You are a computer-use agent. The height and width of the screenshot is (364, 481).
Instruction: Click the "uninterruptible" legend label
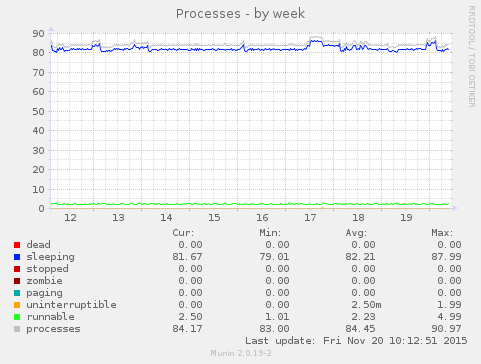click(x=72, y=305)
